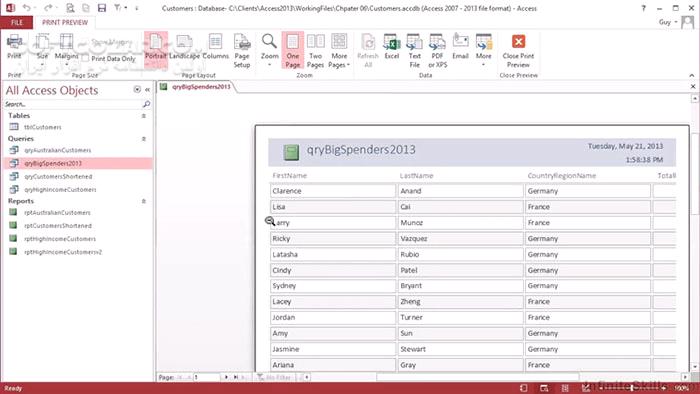The image size is (700, 394).
Task: Send the report by Email
Action: coord(460,47)
